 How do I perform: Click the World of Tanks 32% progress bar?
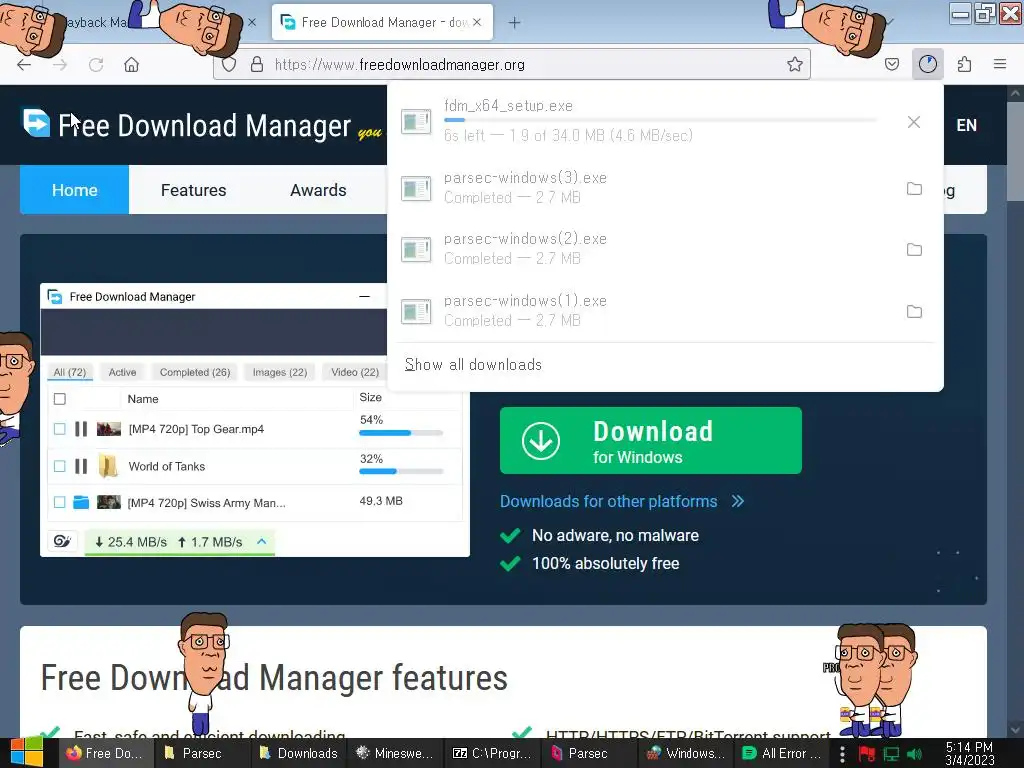[x=401, y=472]
